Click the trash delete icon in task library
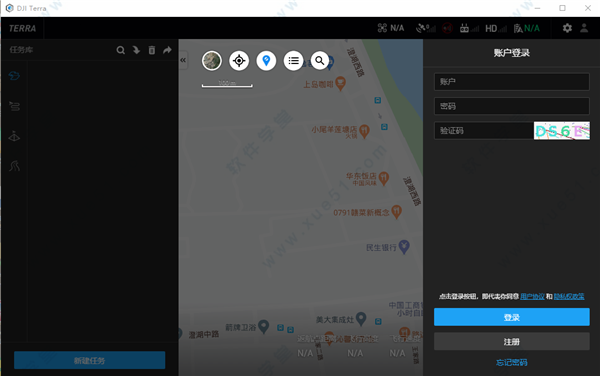Image resolution: width=600 pixels, height=376 pixels. coord(152,50)
